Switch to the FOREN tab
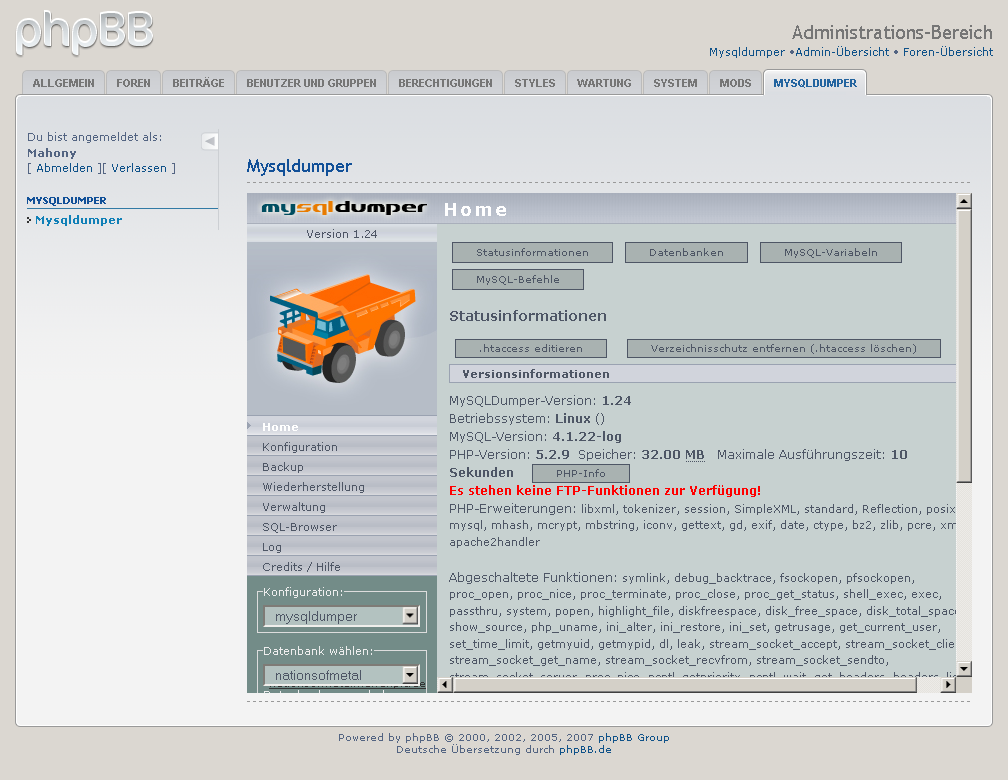The height and width of the screenshot is (780, 1008). pyautogui.click(x=133, y=83)
